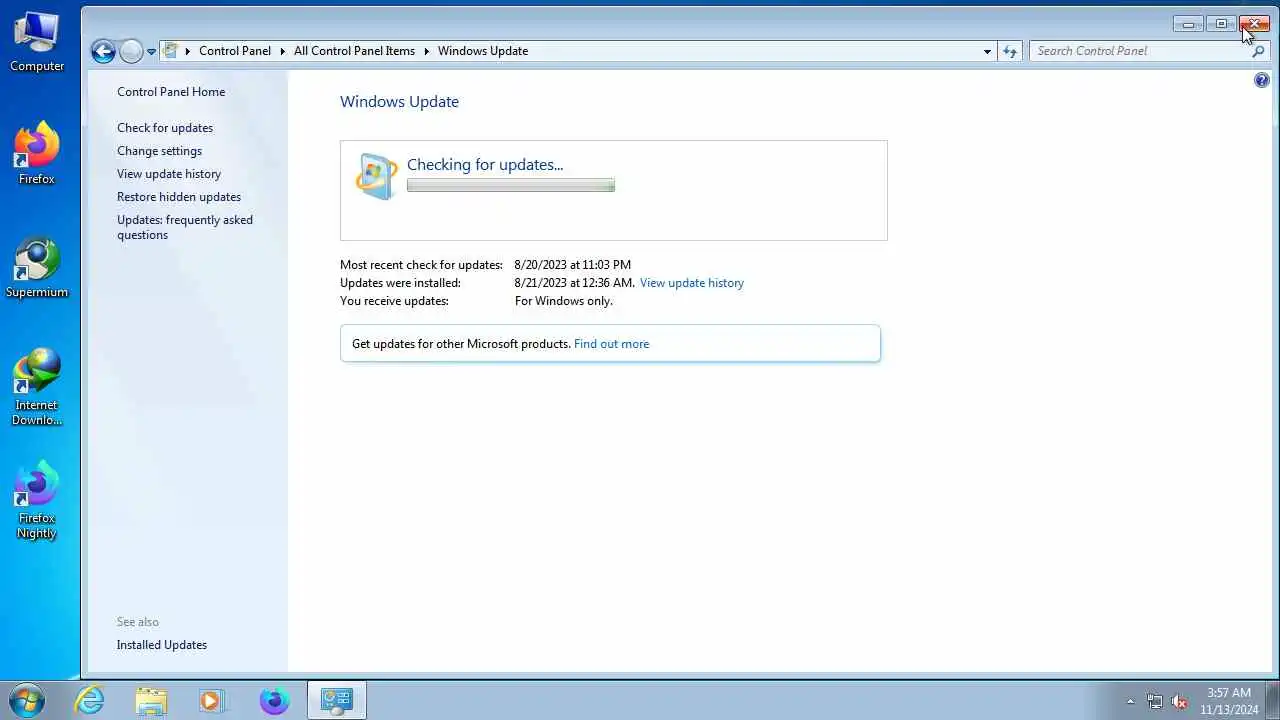1280x720 pixels.
Task: Click Check for updates in sidebar
Action: tap(165, 128)
